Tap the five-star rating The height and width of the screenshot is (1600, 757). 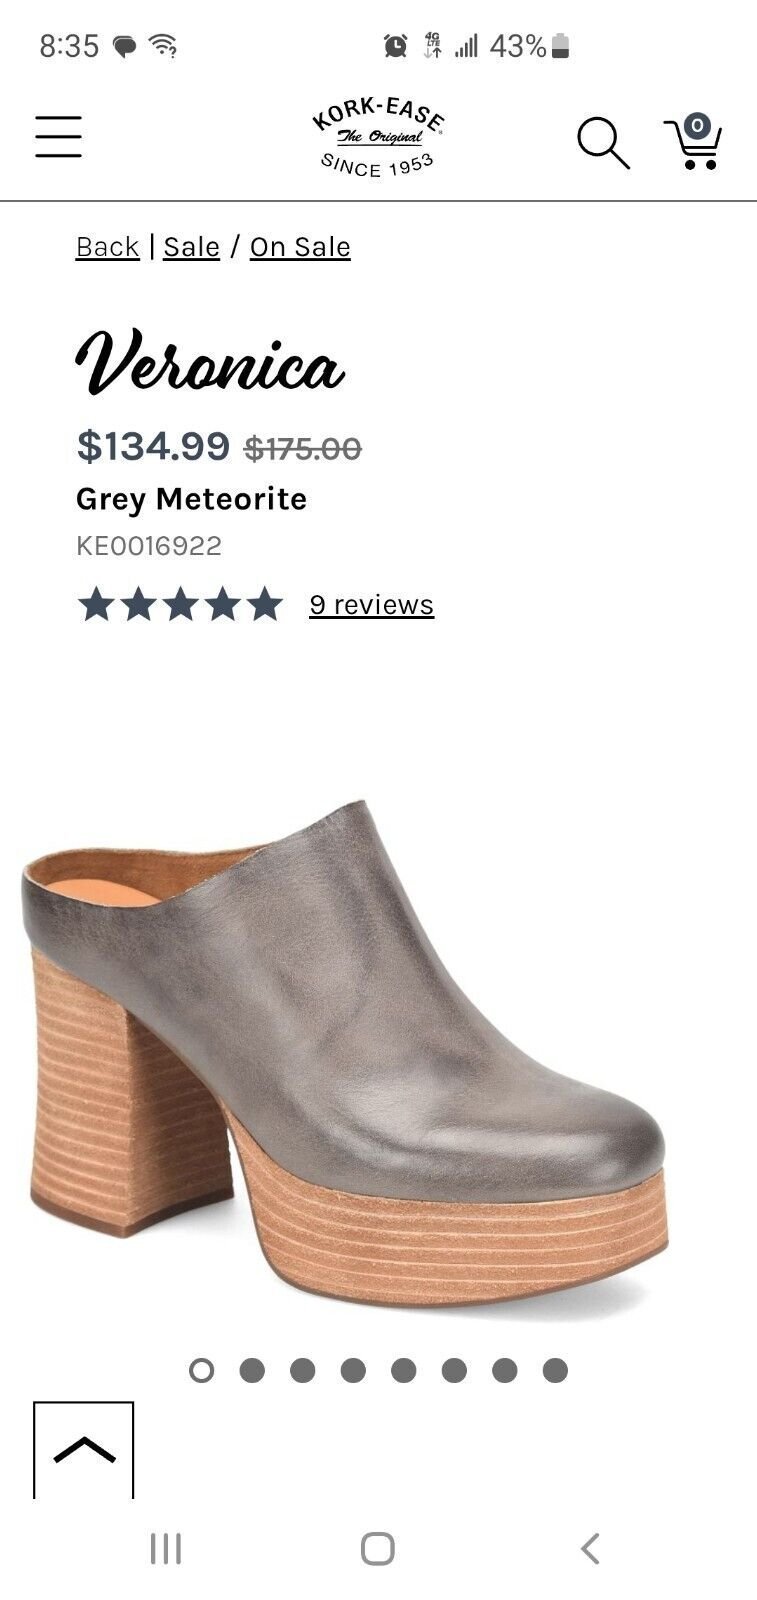click(180, 605)
